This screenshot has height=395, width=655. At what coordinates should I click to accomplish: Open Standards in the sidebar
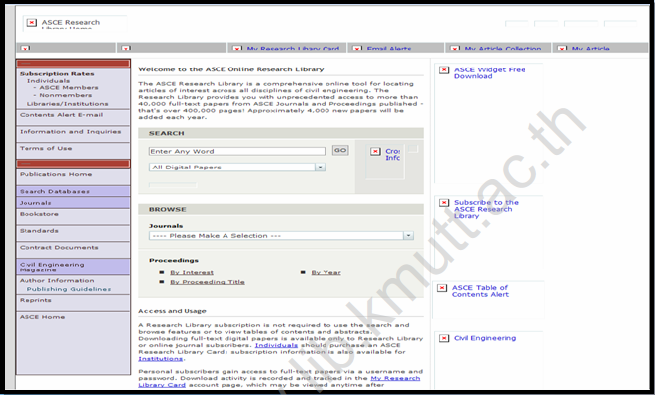click(39, 231)
